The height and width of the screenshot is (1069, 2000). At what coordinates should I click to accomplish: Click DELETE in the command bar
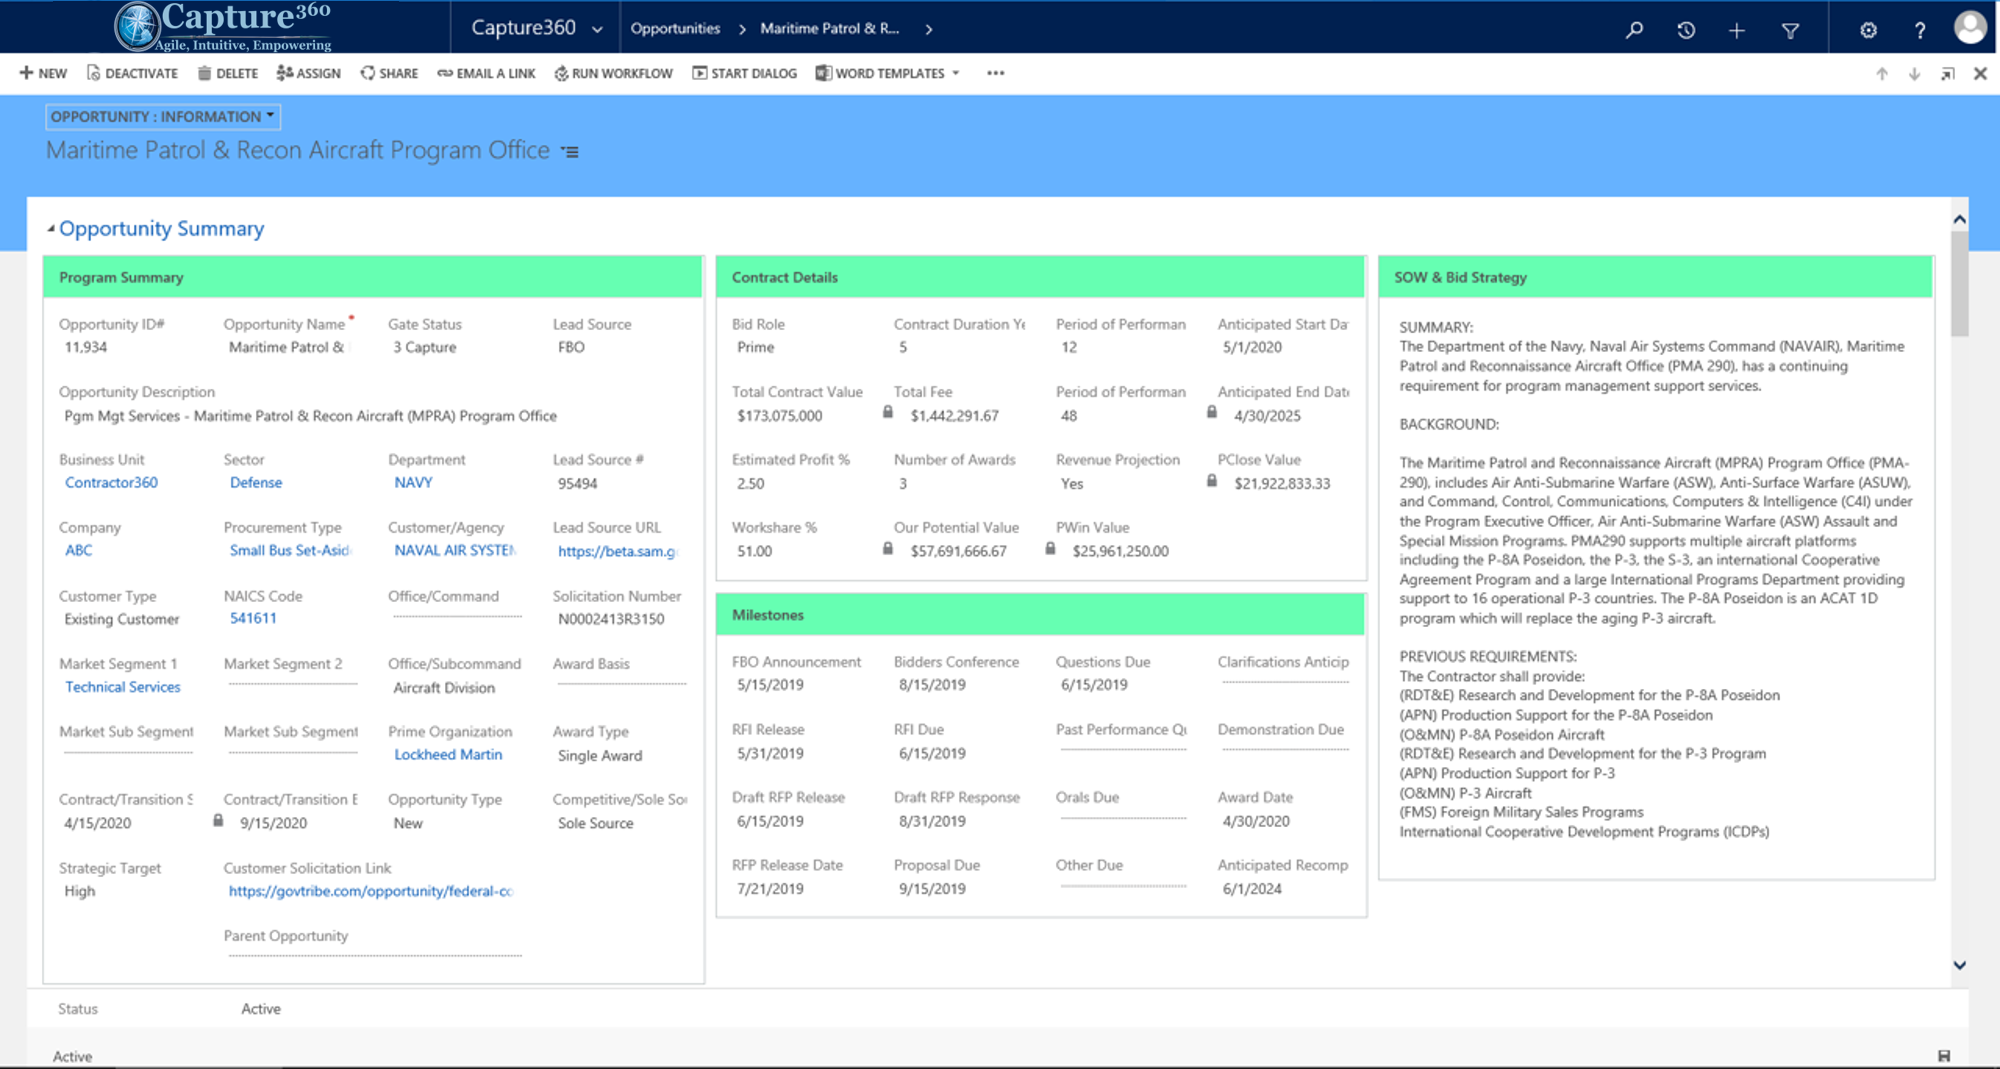click(228, 73)
